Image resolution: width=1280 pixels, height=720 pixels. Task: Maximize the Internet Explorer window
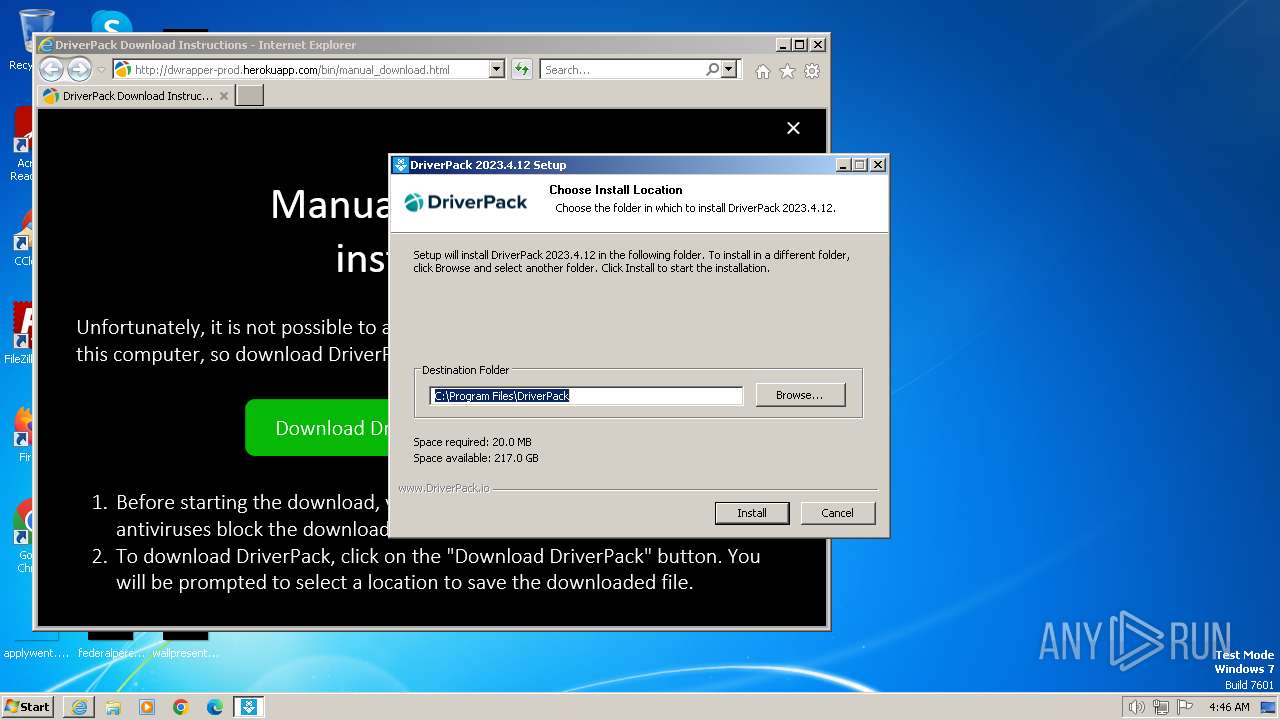799,45
